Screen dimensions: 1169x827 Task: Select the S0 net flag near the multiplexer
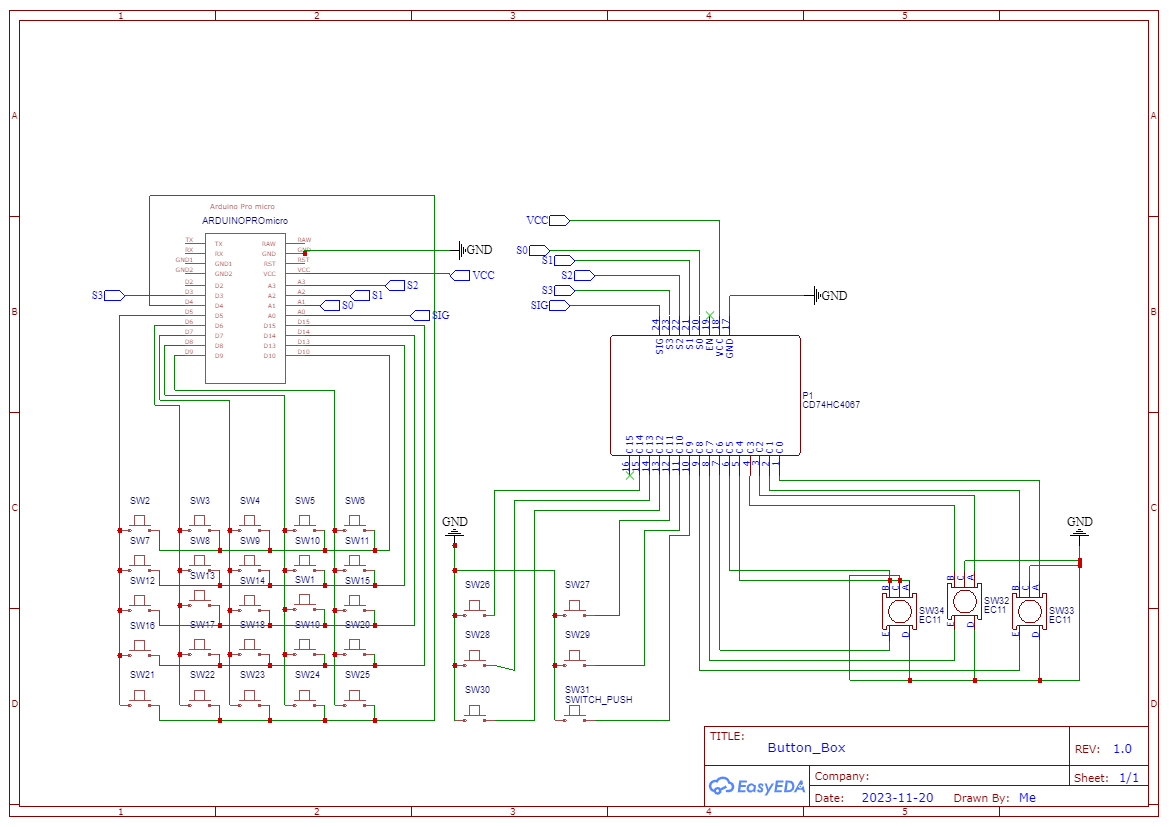(x=533, y=250)
